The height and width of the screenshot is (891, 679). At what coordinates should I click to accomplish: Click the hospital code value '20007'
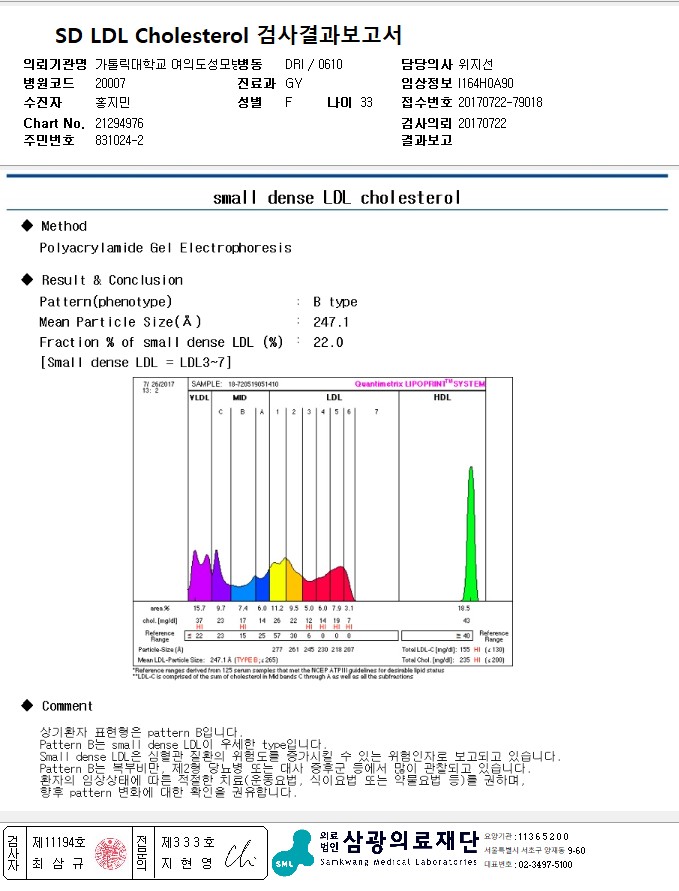tap(110, 83)
